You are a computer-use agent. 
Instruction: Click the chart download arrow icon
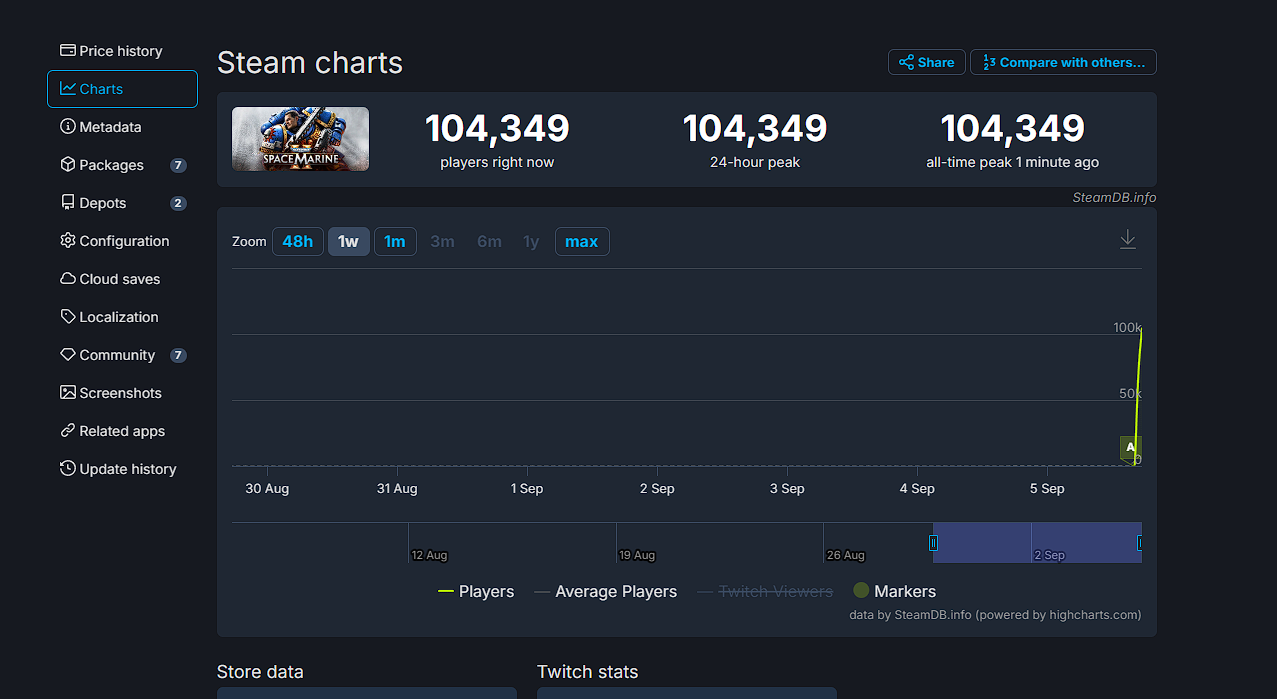[x=1128, y=239]
